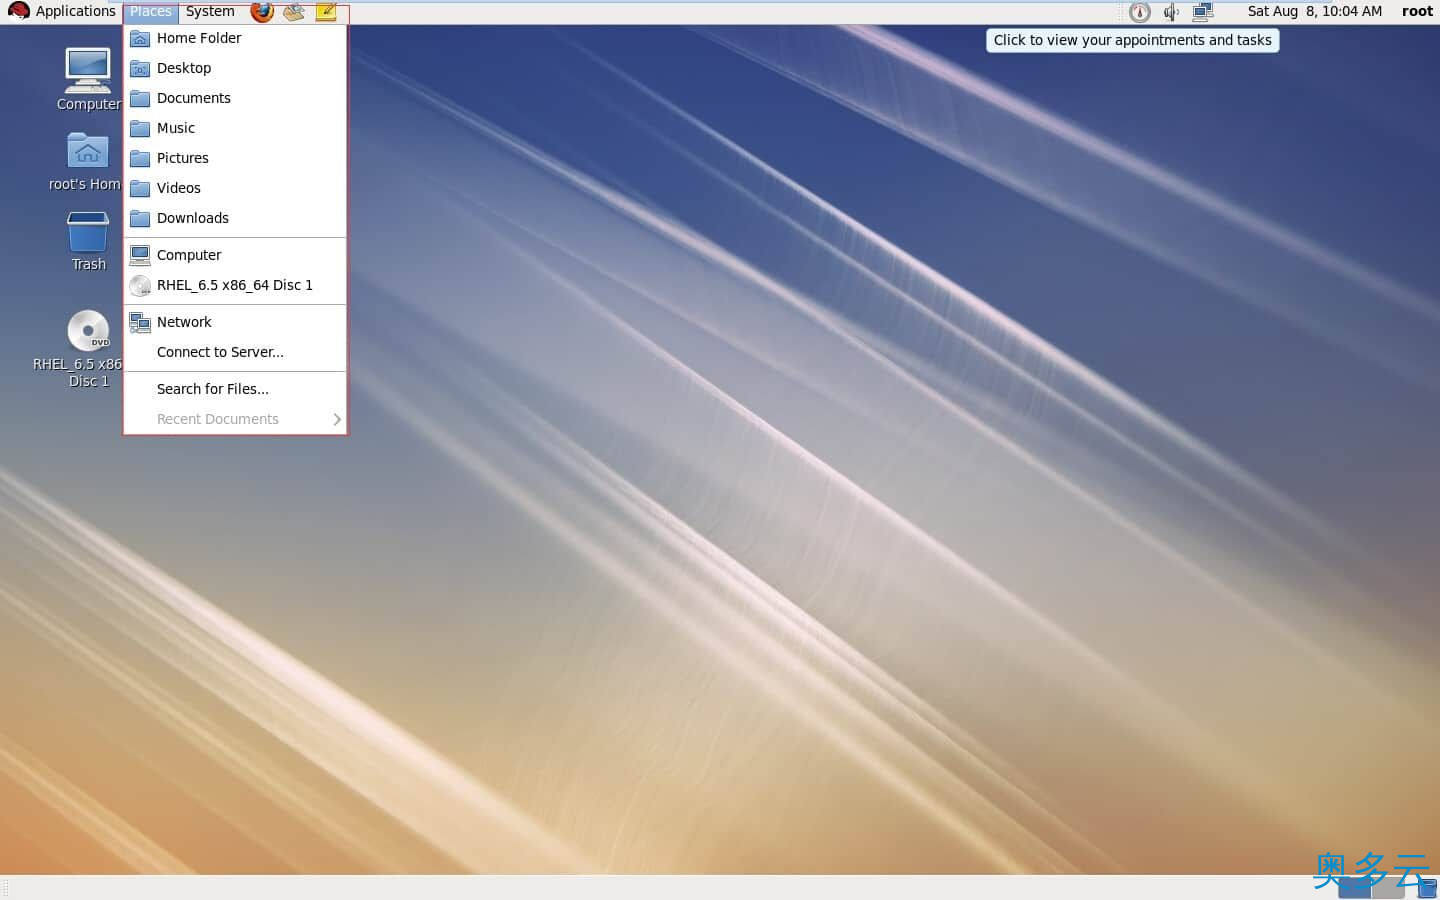
Task: Choose Home Folder in Places menu
Action: pyautogui.click(x=235, y=38)
